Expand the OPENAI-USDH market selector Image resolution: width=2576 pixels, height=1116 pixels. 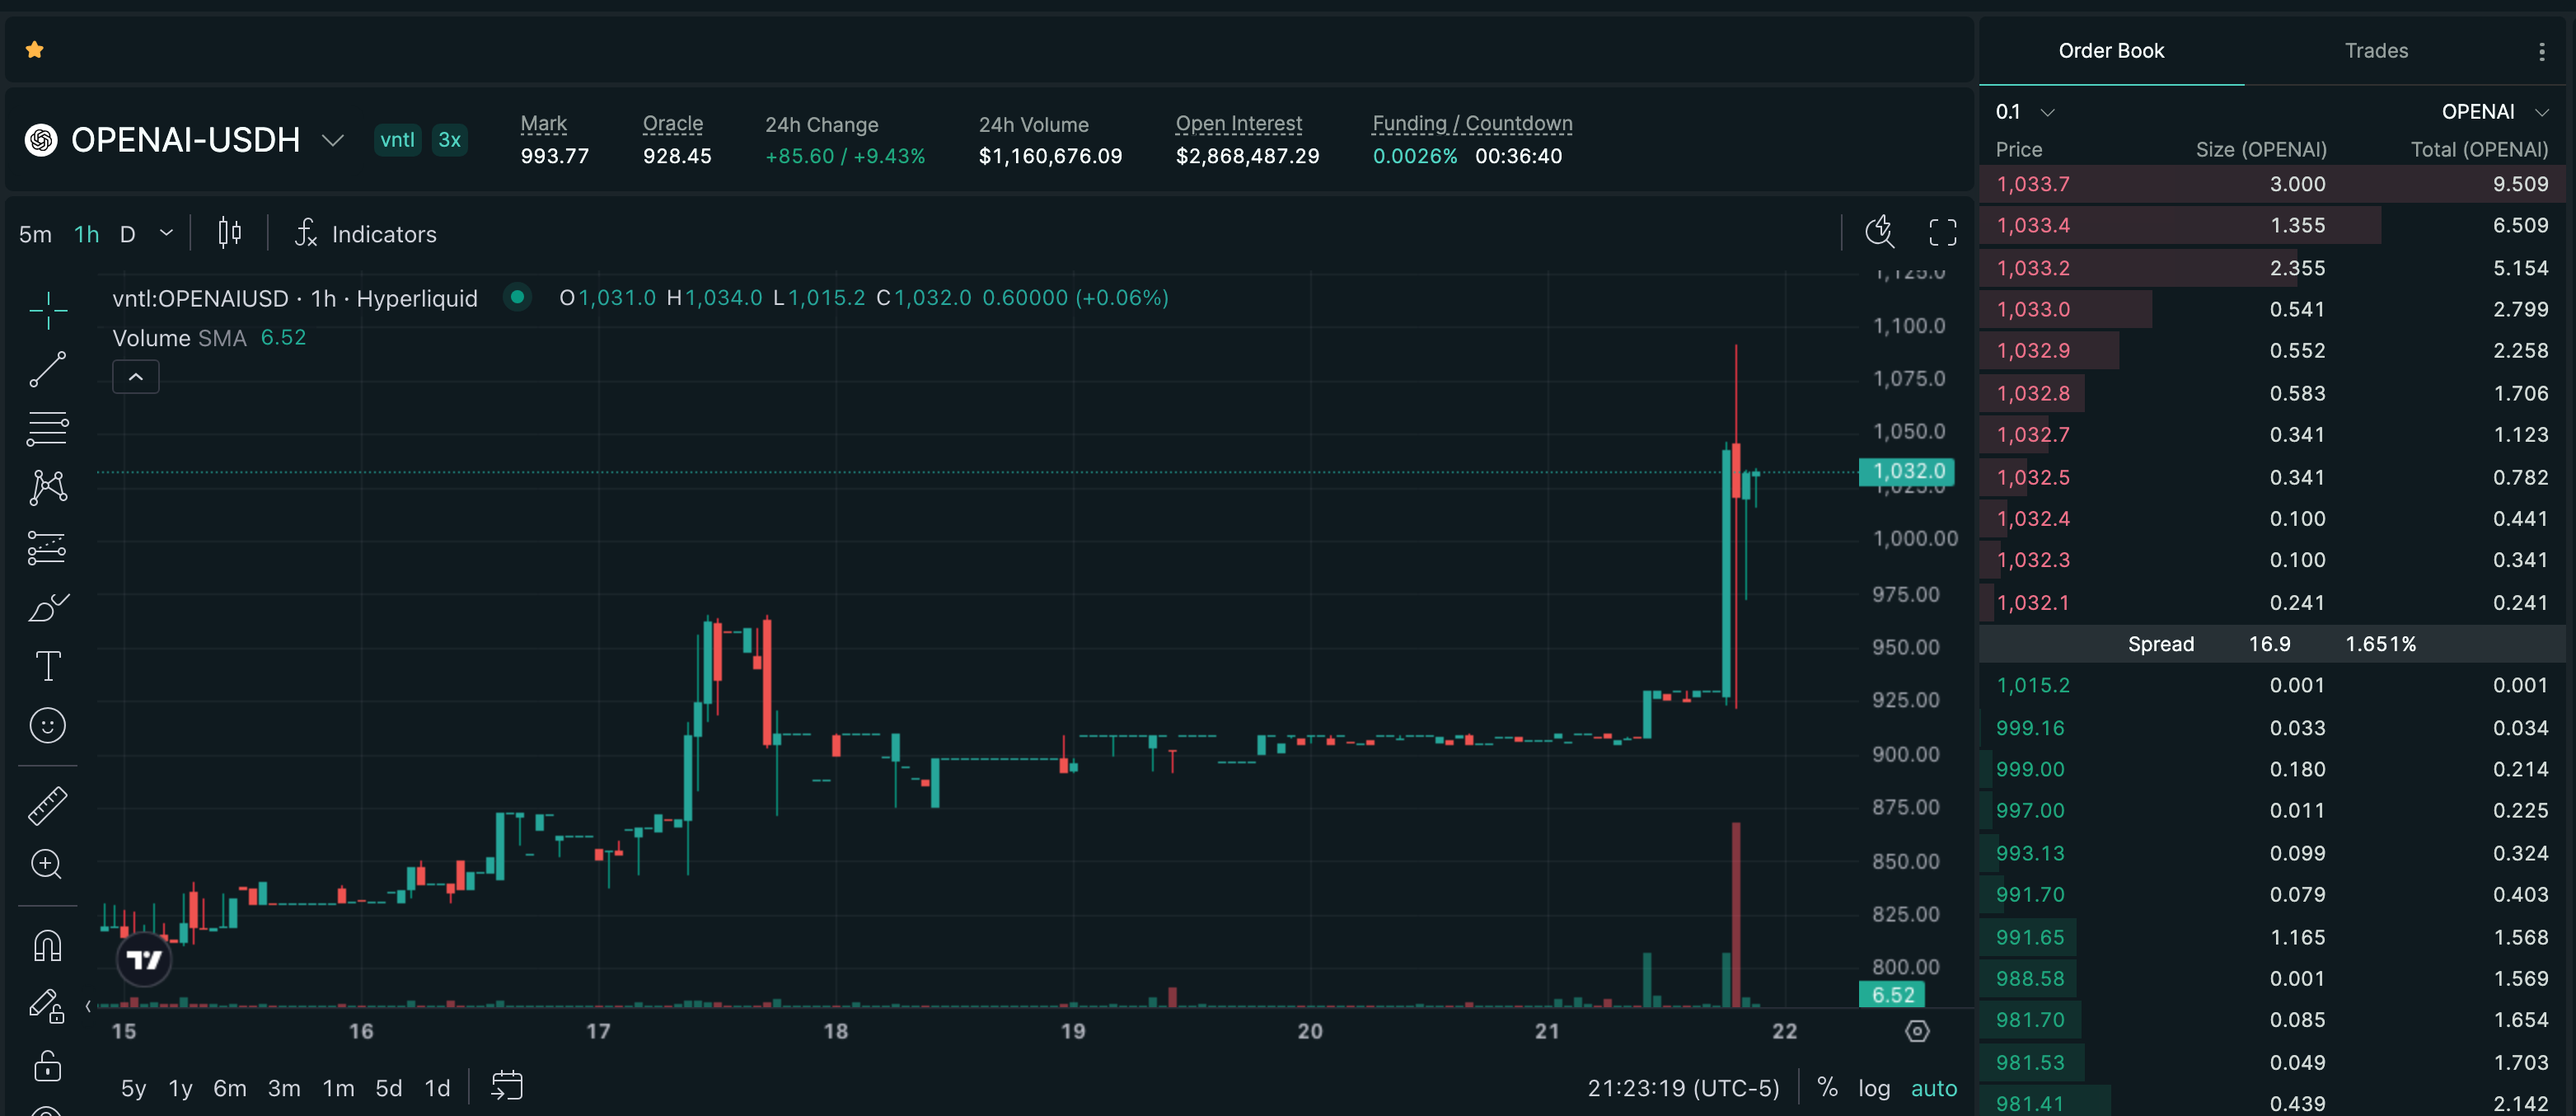click(332, 140)
